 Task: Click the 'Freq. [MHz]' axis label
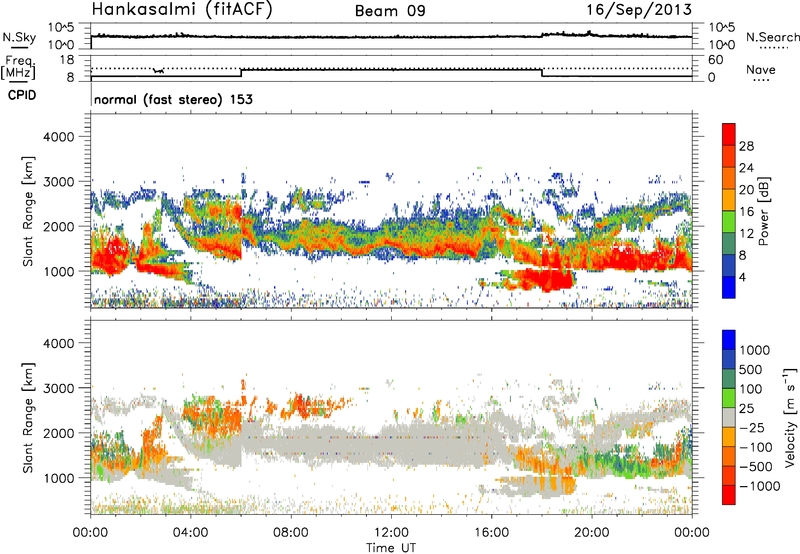(x=19, y=67)
